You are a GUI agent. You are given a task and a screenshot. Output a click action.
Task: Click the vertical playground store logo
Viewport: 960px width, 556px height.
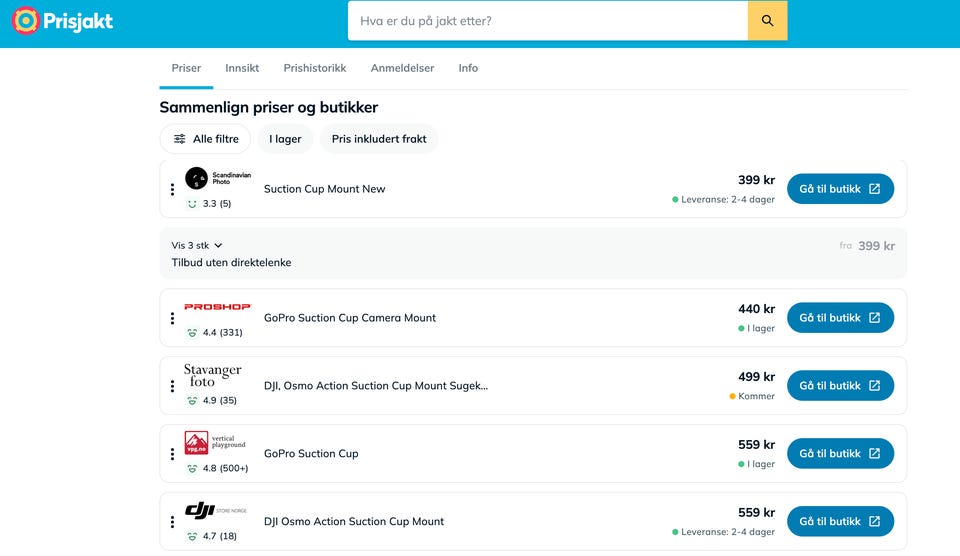215,443
